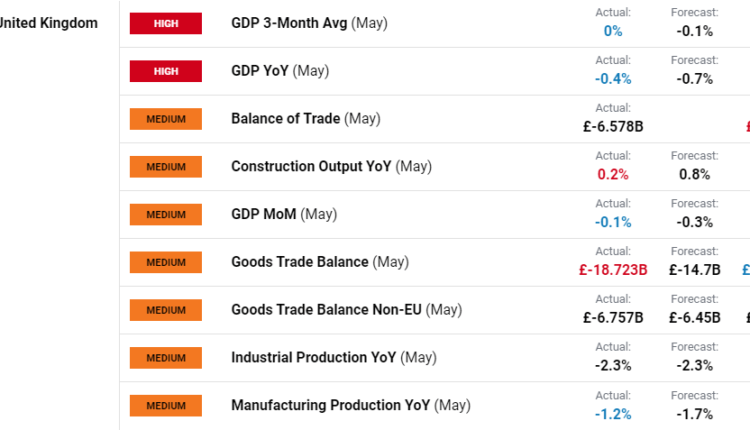This screenshot has width=750, height=430.
Task: Click the £-14.7B forecast value
Action: pyautogui.click(x=694, y=270)
